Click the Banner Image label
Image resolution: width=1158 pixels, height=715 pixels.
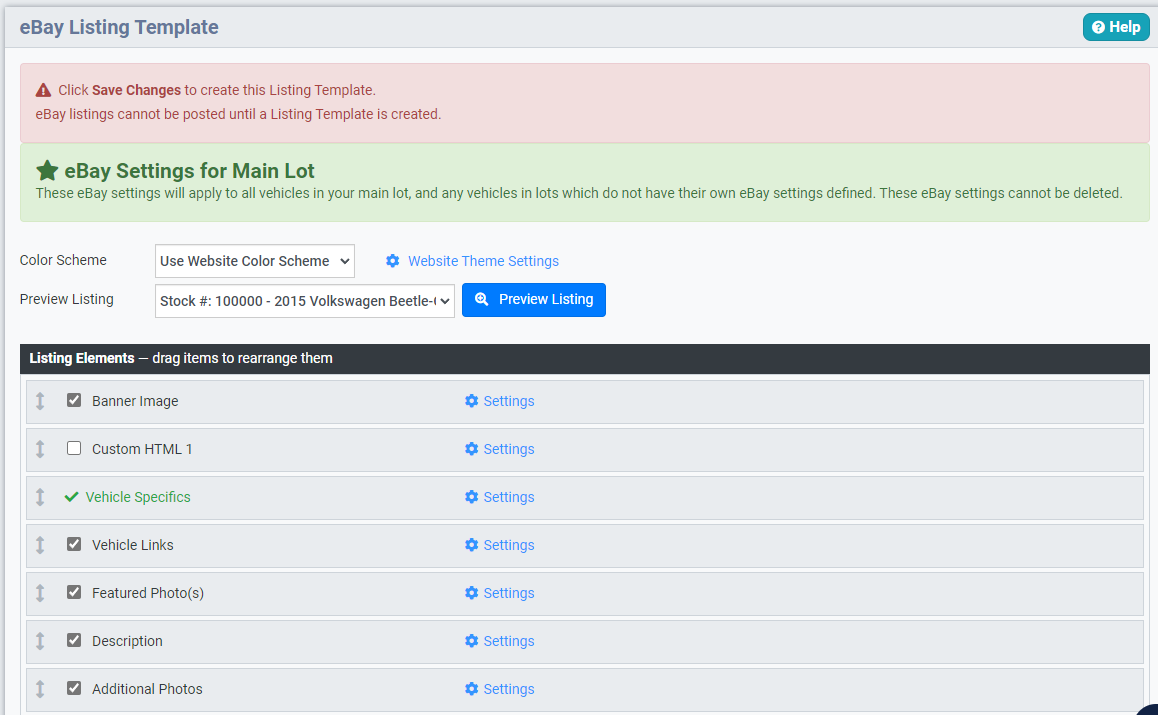[135, 401]
